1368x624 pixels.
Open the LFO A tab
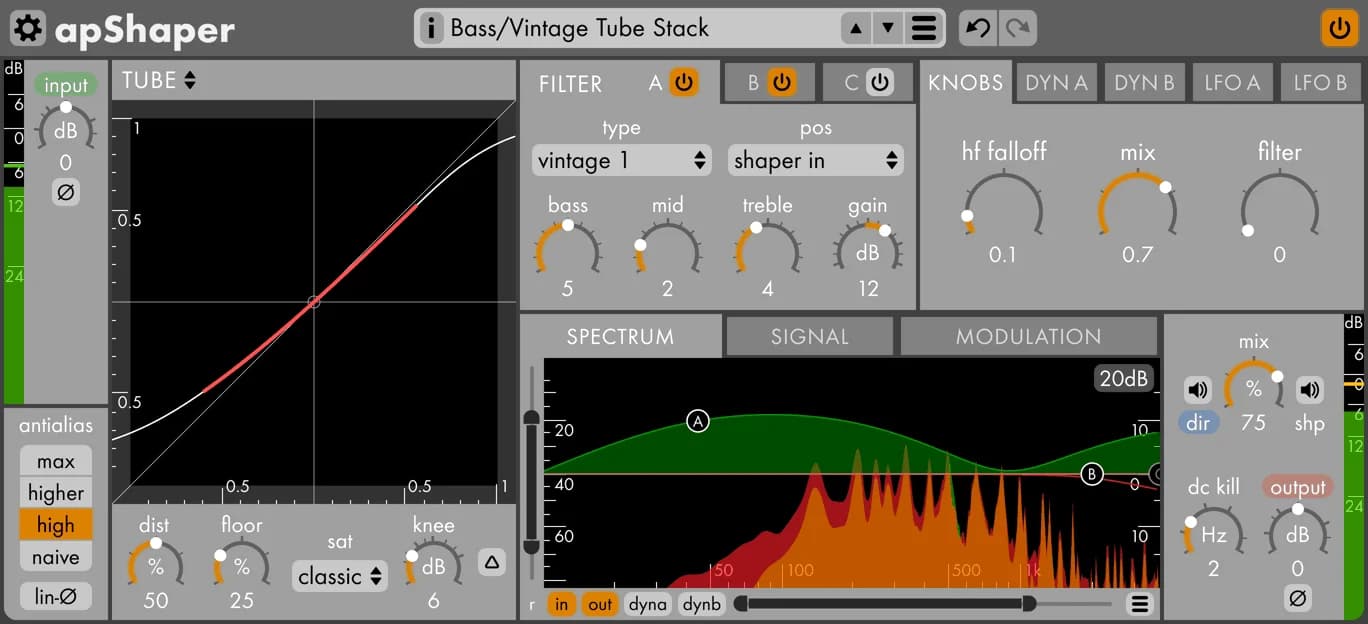pyautogui.click(x=1231, y=83)
